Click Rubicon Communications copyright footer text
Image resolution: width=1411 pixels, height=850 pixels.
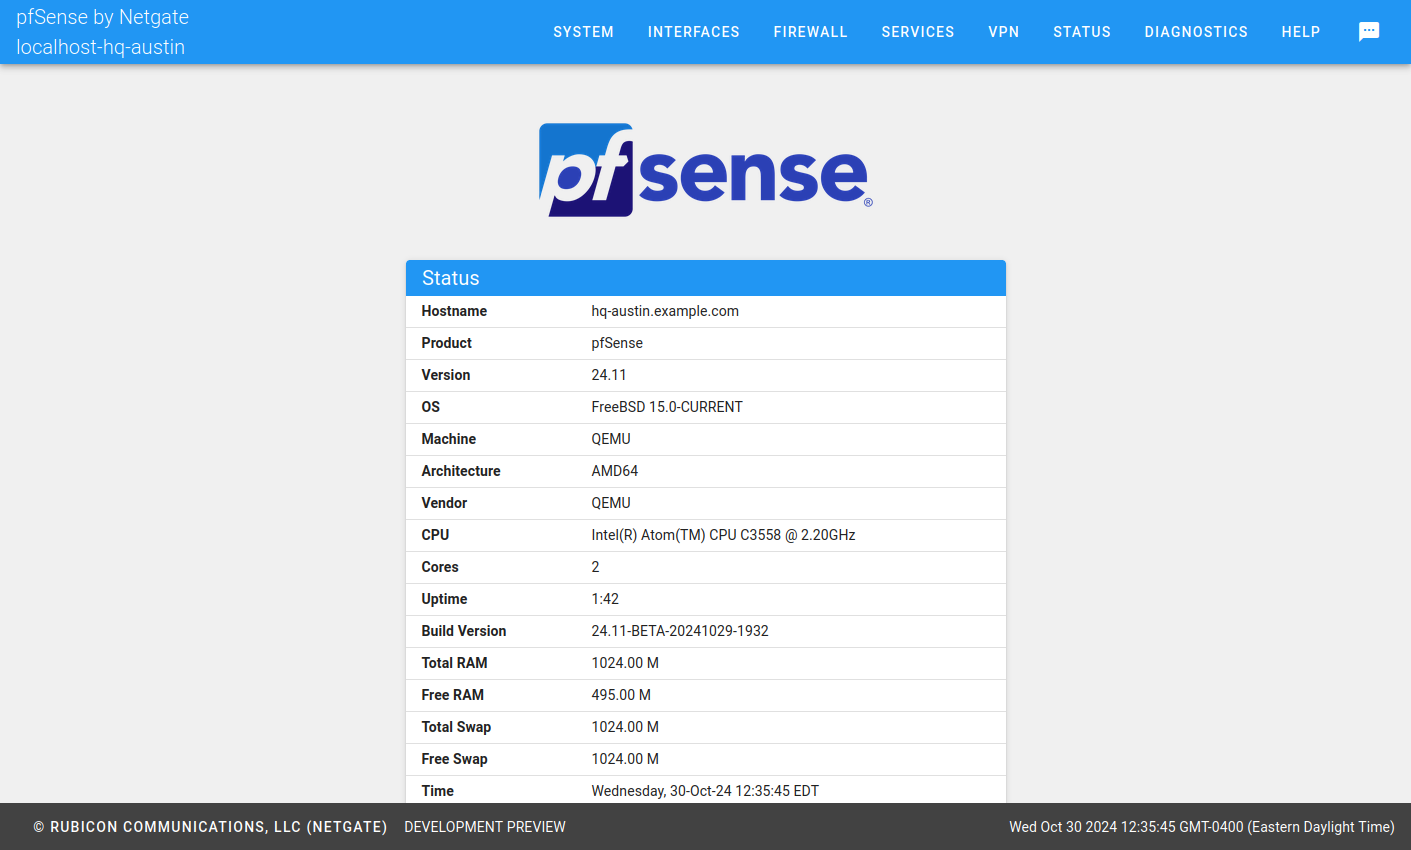click(210, 827)
